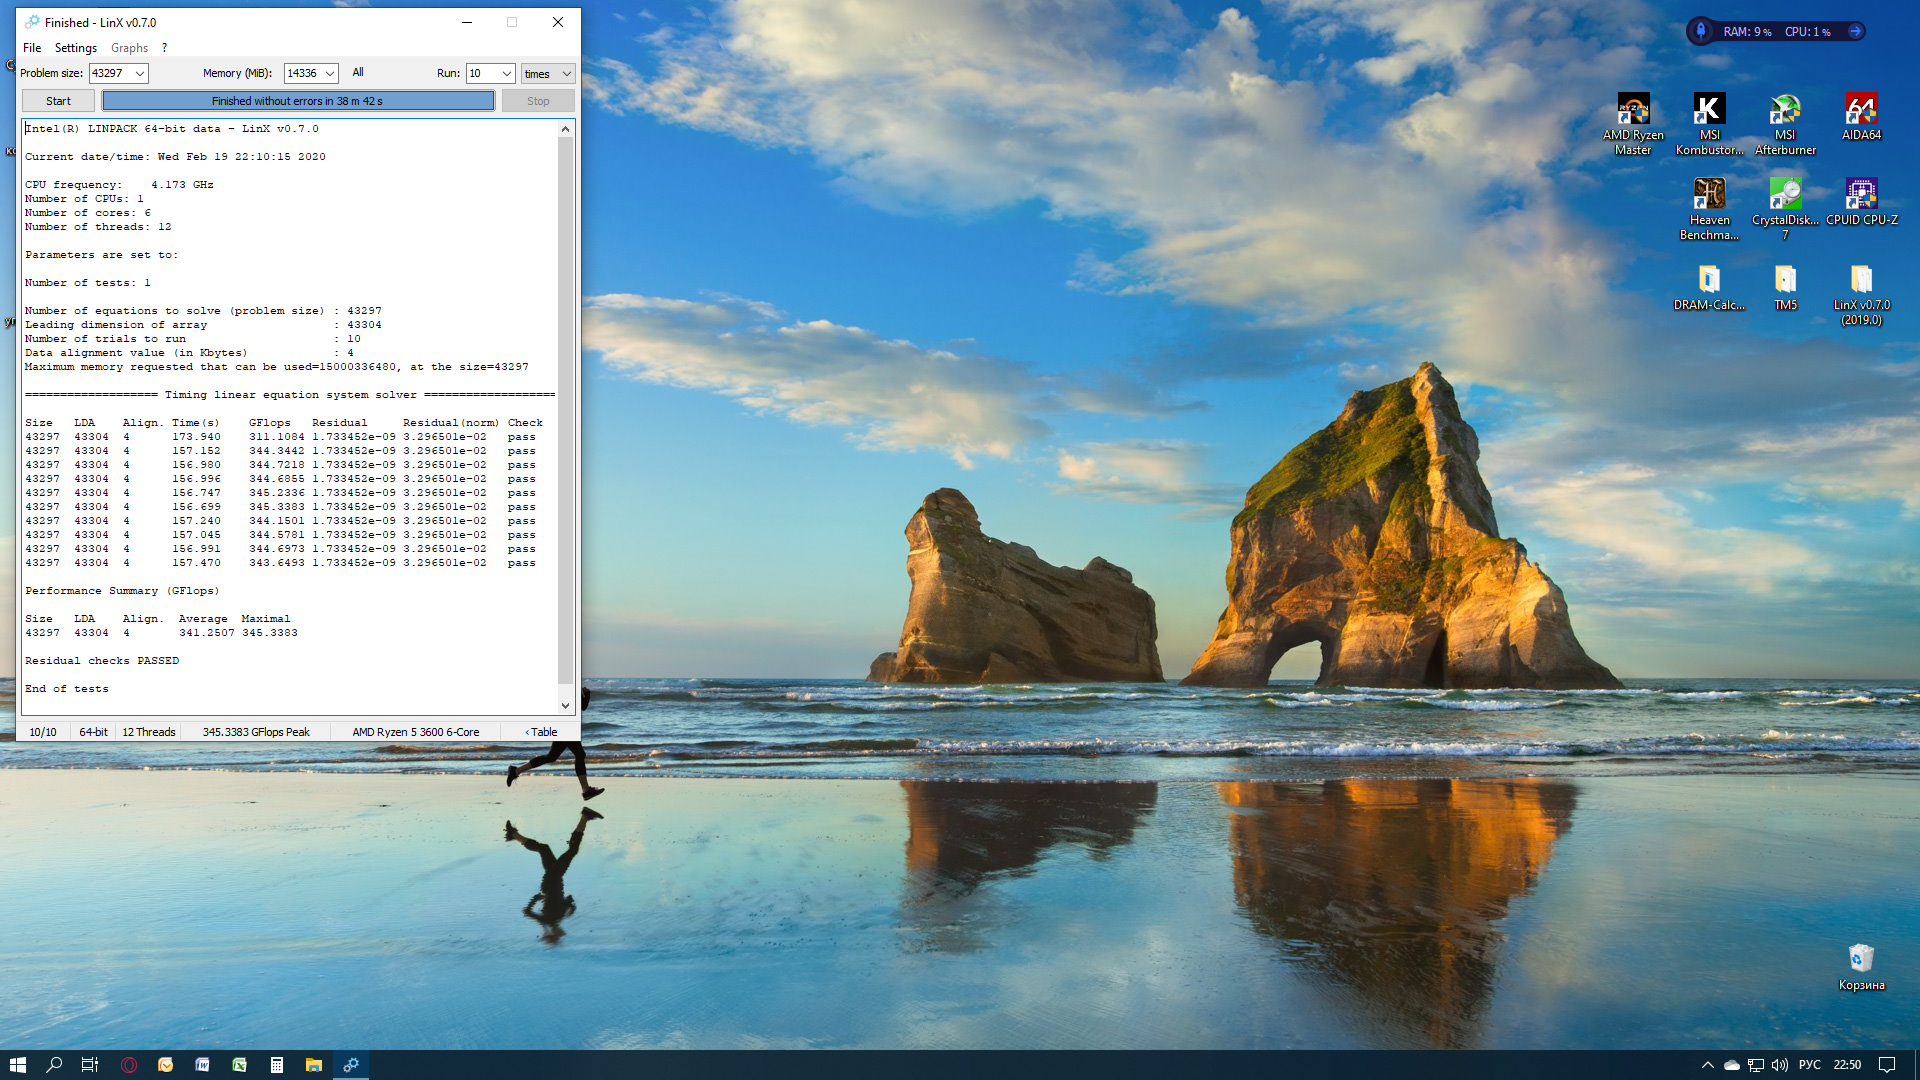Screen dimensions: 1920x1080
Task: Open the TM5 desktop folder
Action: pyautogui.click(x=1785, y=280)
